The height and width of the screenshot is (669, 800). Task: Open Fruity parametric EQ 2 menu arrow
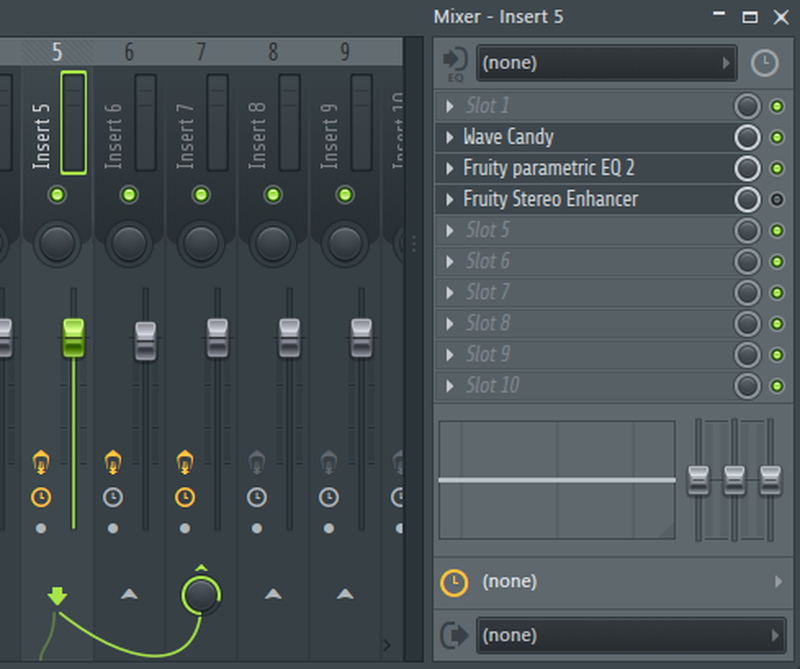pos(449,168)
